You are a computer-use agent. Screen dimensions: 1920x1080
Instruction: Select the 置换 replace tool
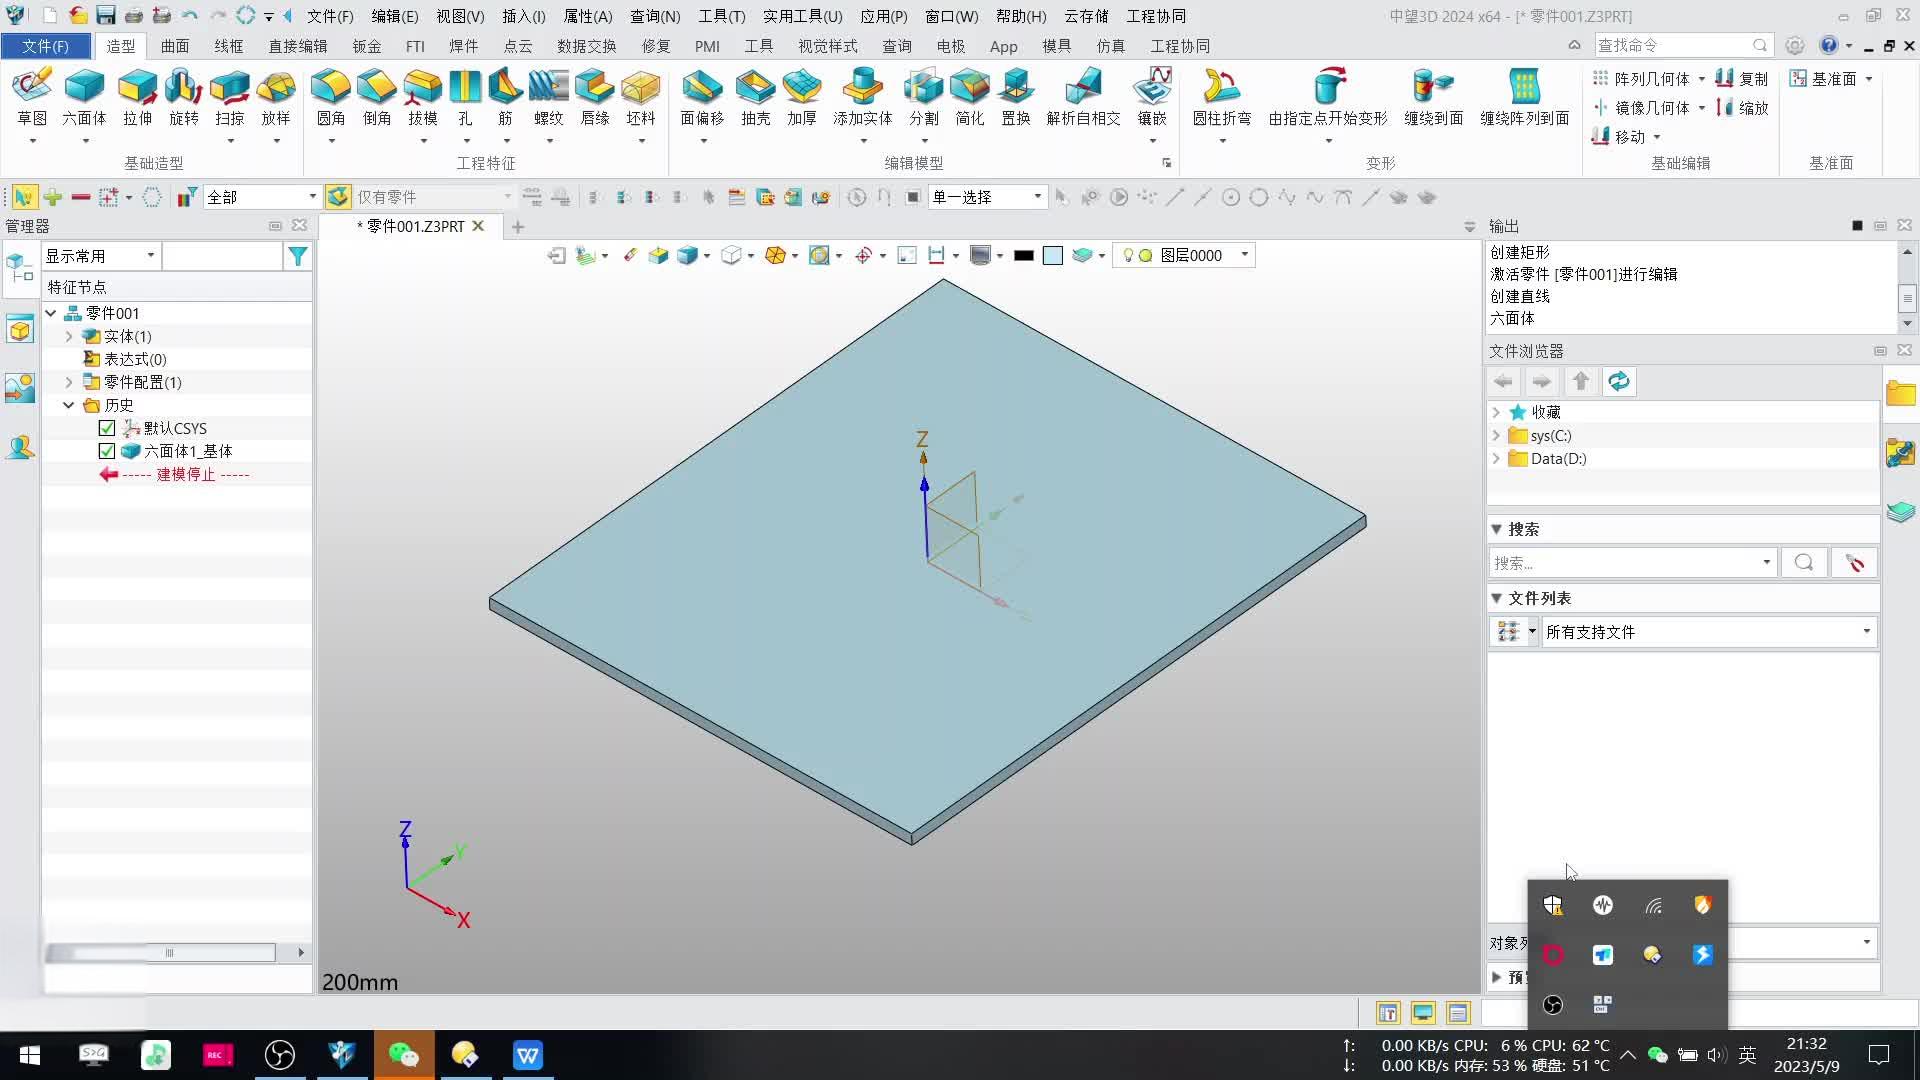pyautogui.click(x=1015, y=98)
